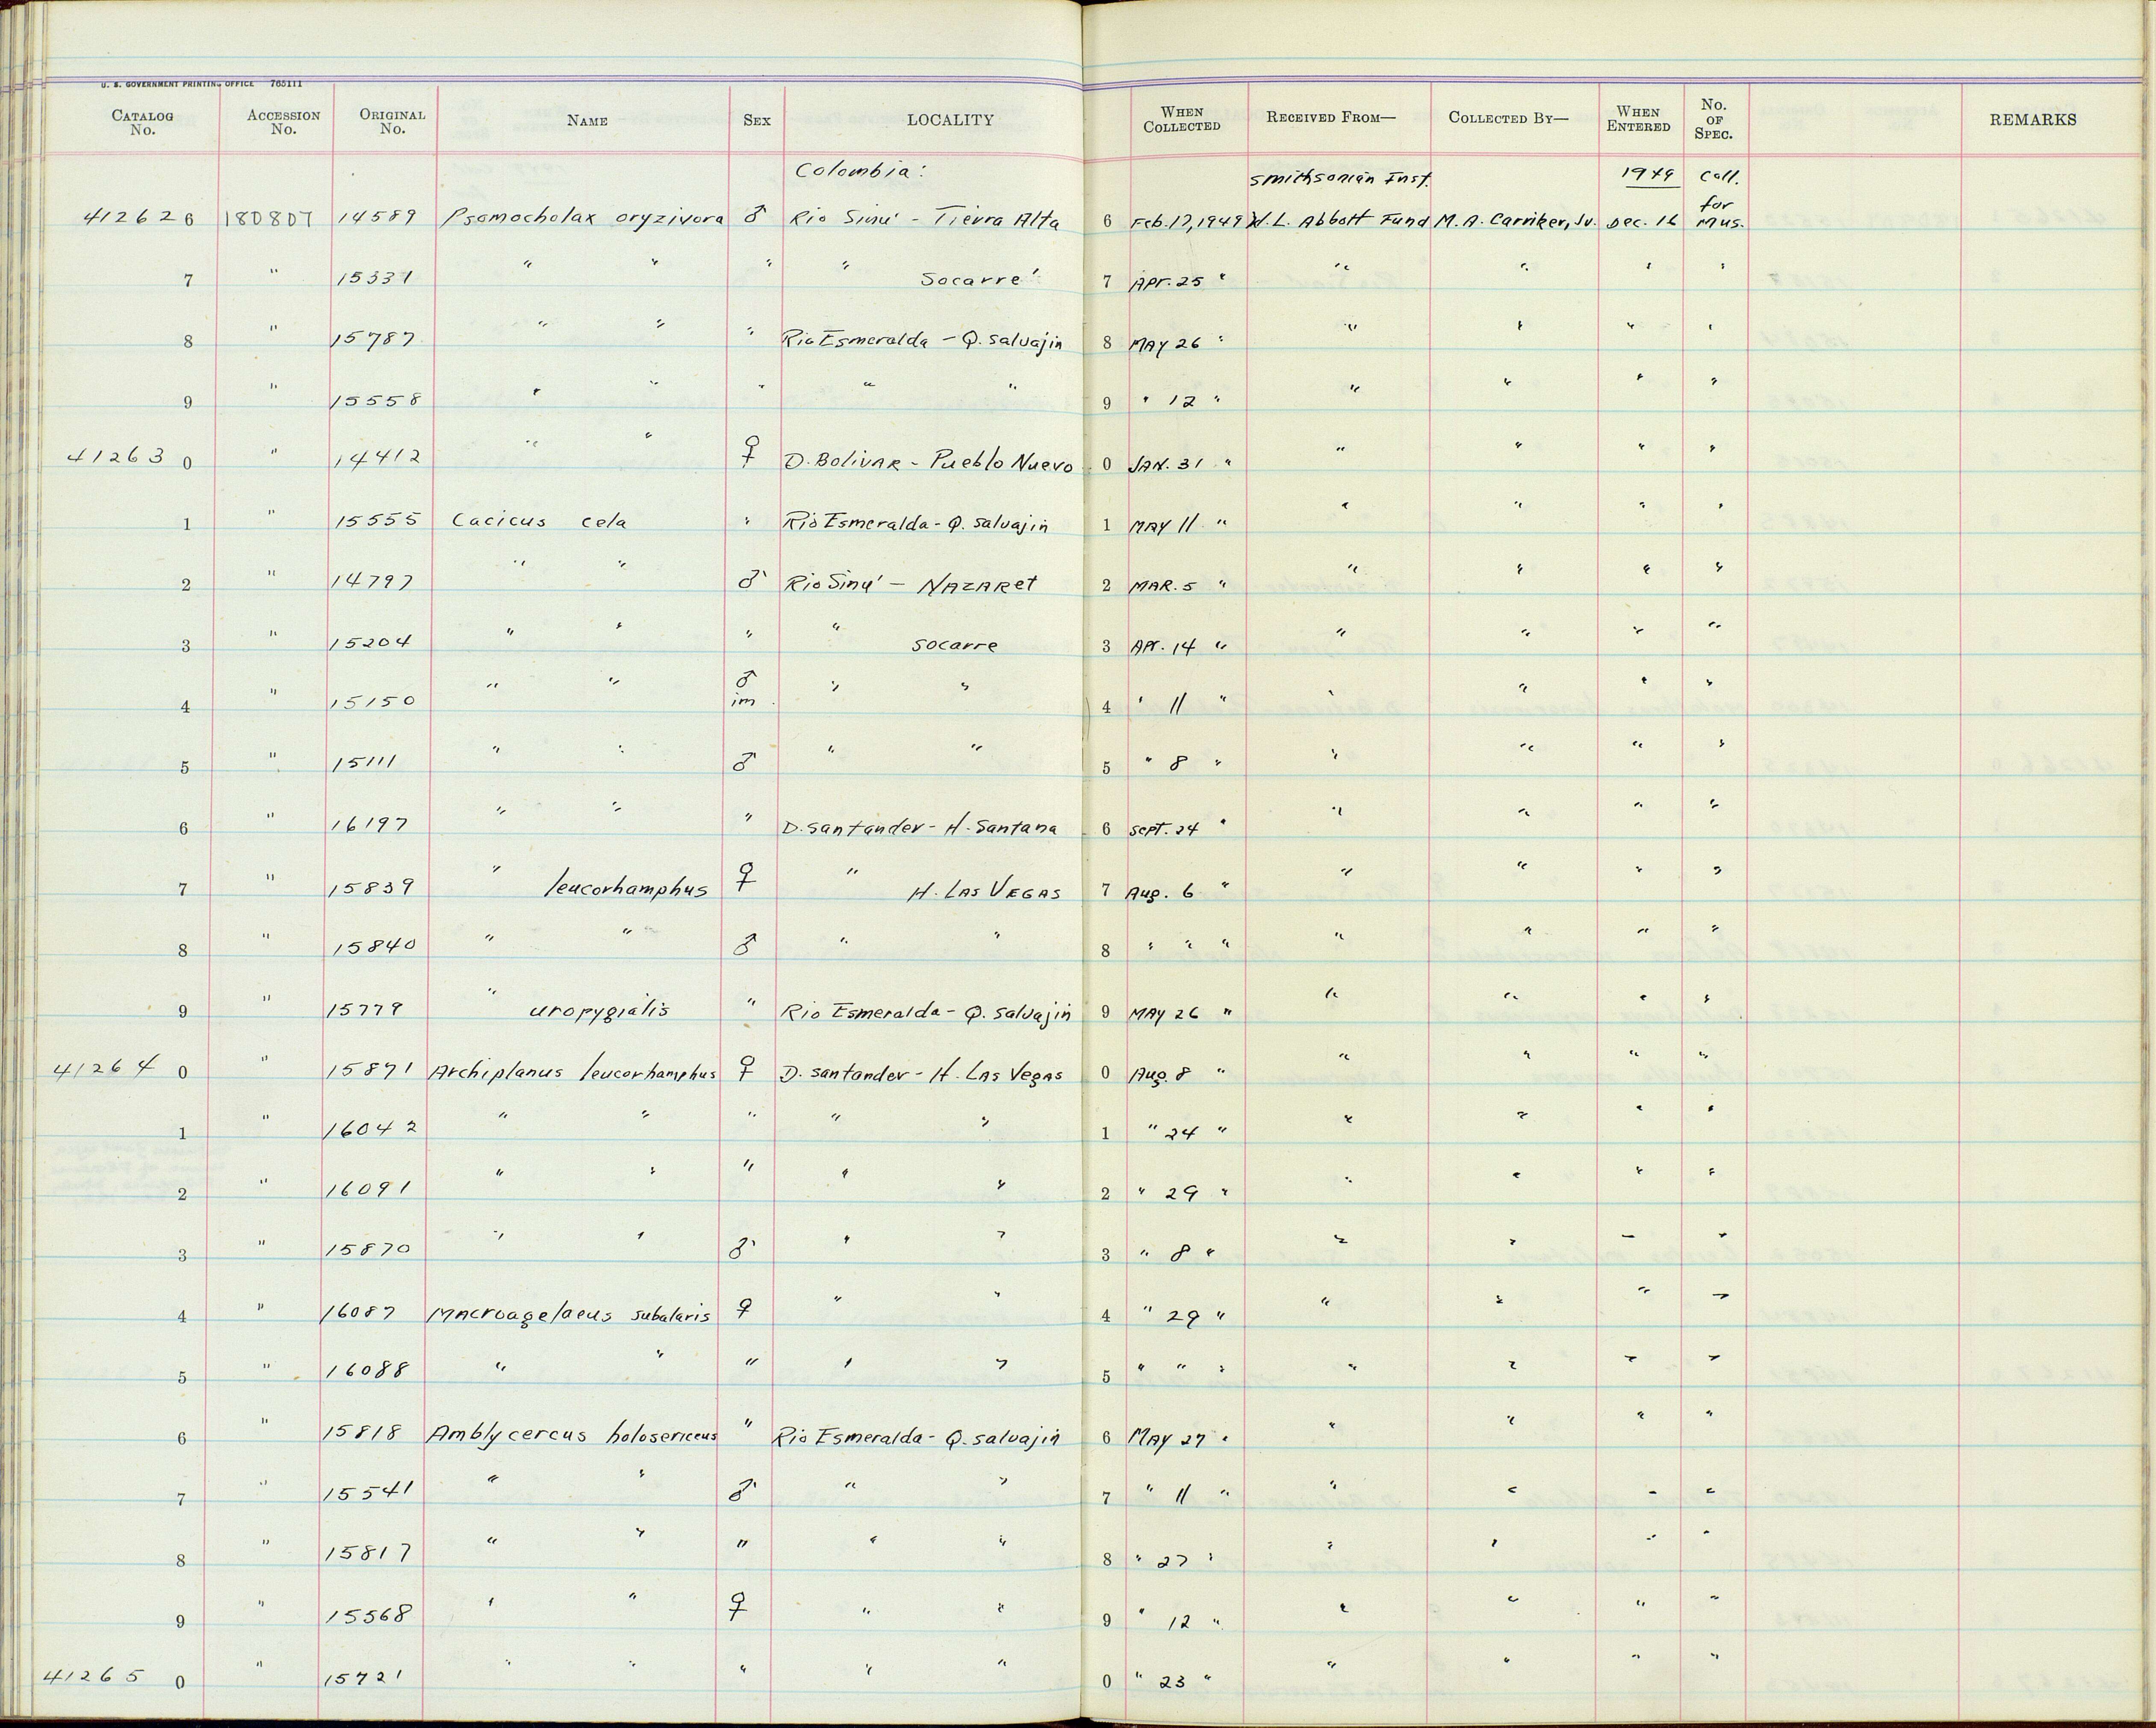This screenshot has width=2156, height=1728.
Task: Click the 'REMARKS' column header
Action: [2032, 120]
